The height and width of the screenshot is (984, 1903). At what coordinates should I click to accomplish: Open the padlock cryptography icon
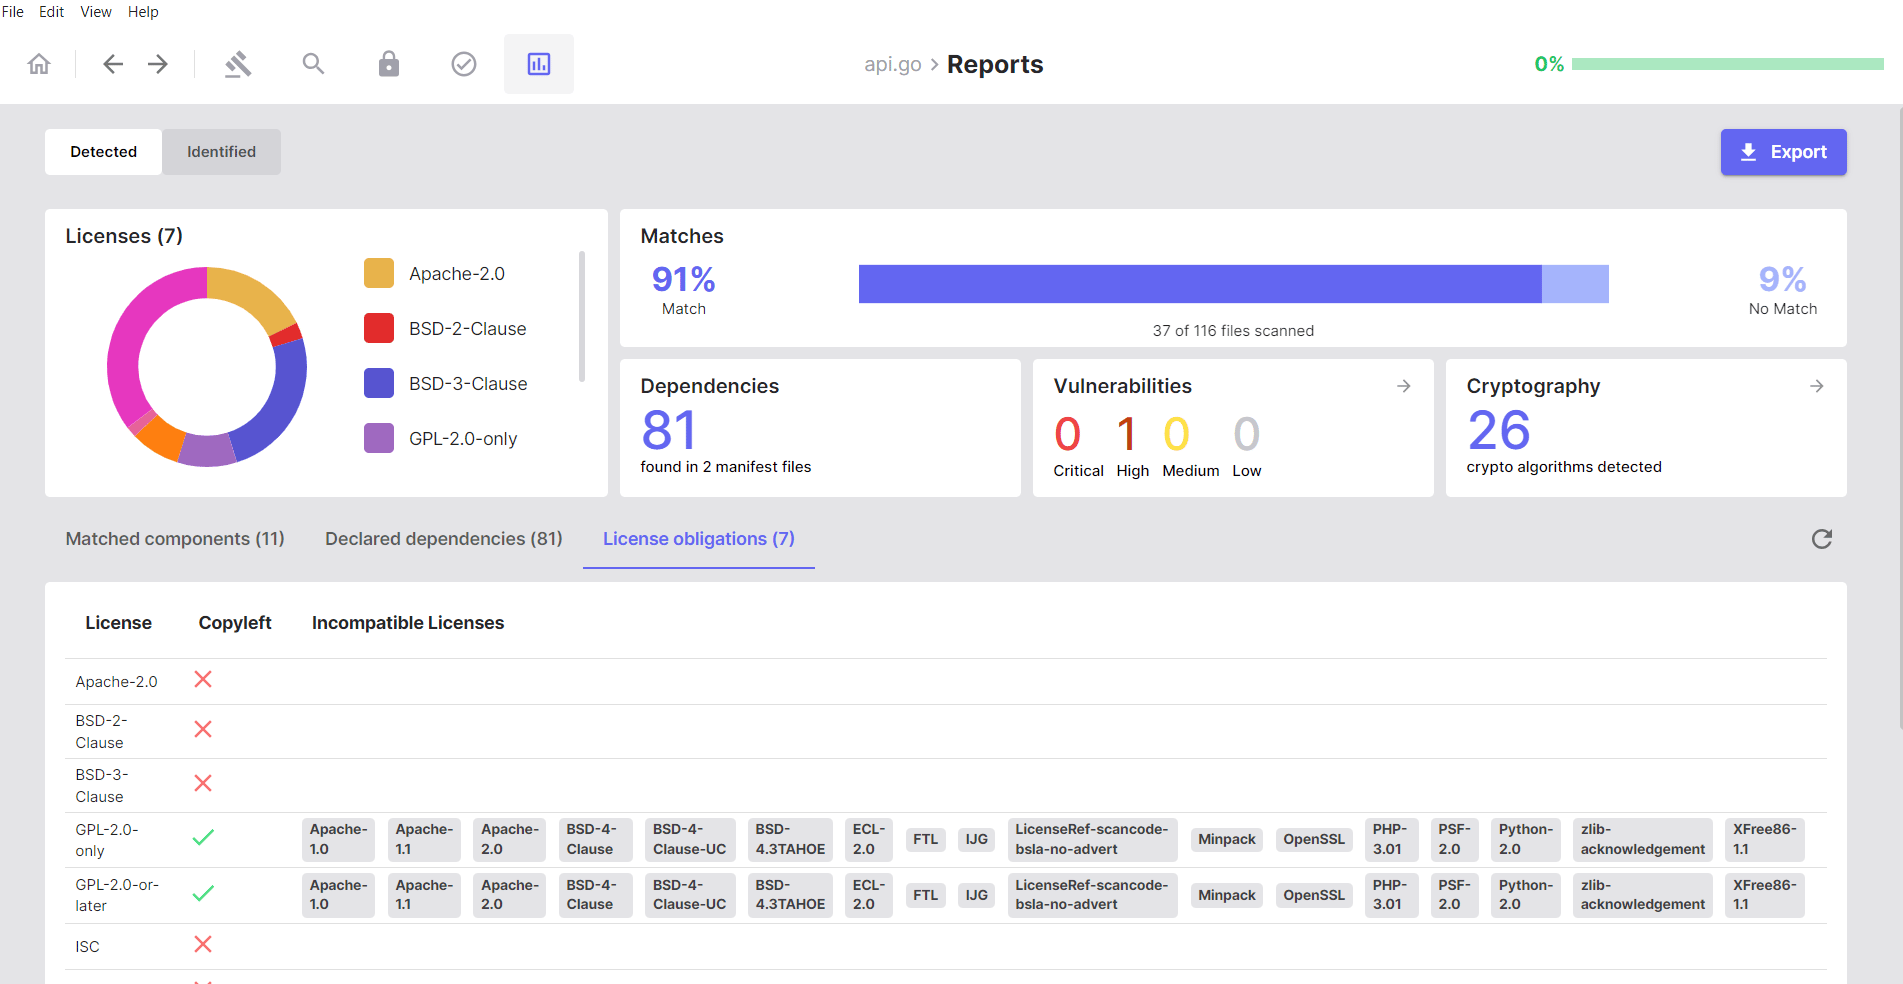[389, 64]
